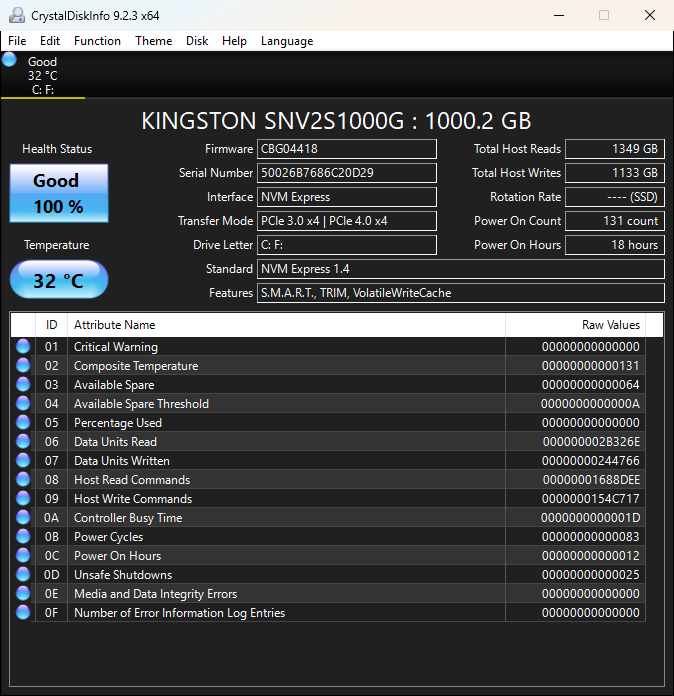This screenshot has height=696, width=674.
Task: Open the Function menu
Action: click(97, 41)
